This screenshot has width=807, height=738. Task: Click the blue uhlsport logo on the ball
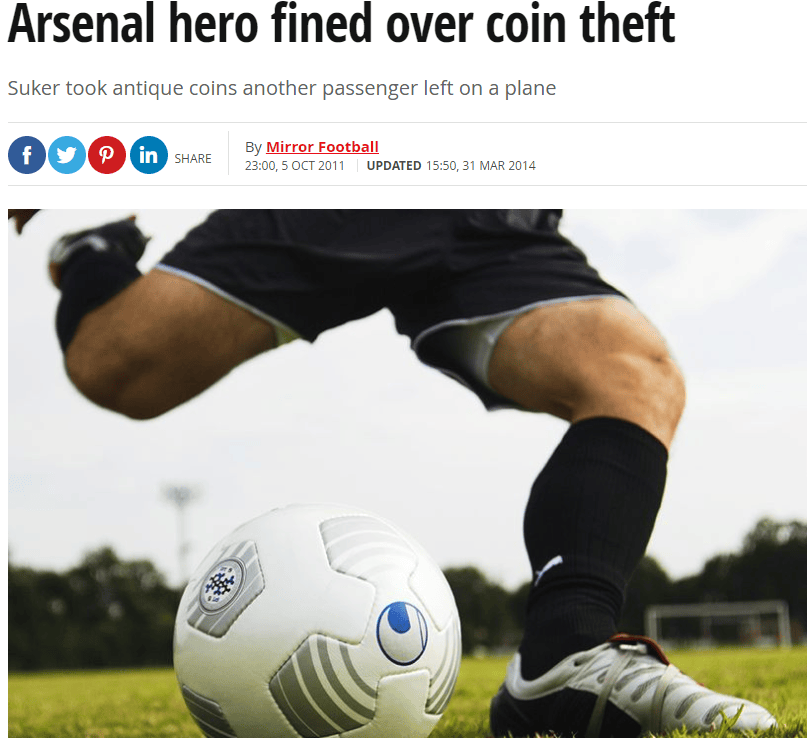[402, 632]
